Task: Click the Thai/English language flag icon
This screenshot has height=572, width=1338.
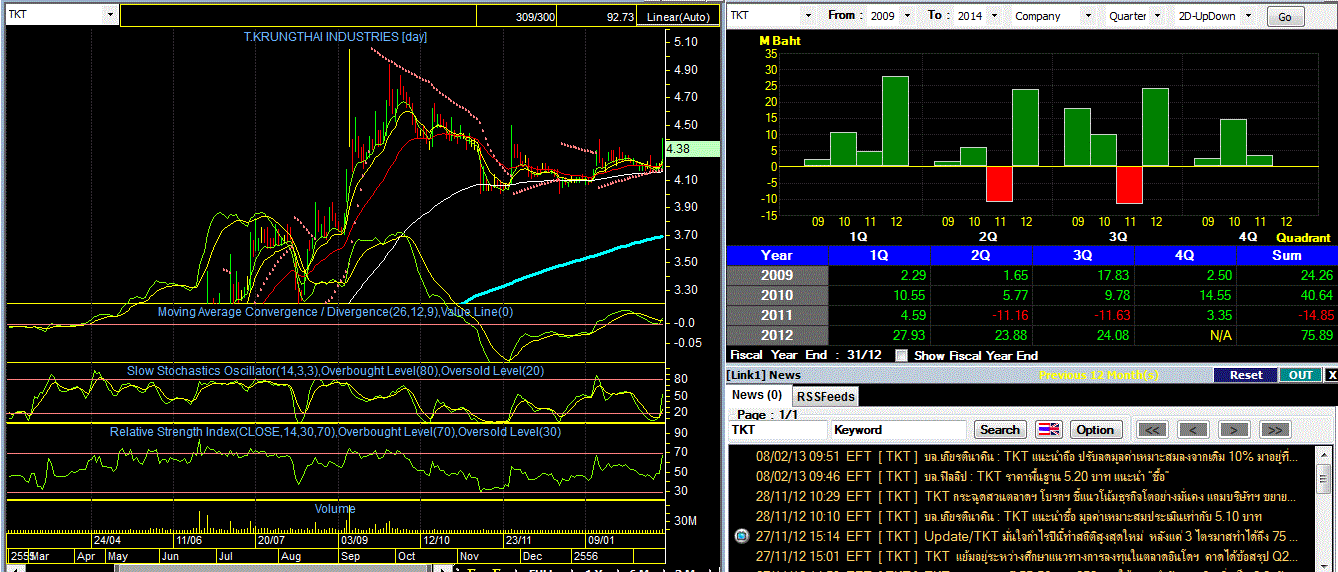Action: click(x=1048, y=429)
